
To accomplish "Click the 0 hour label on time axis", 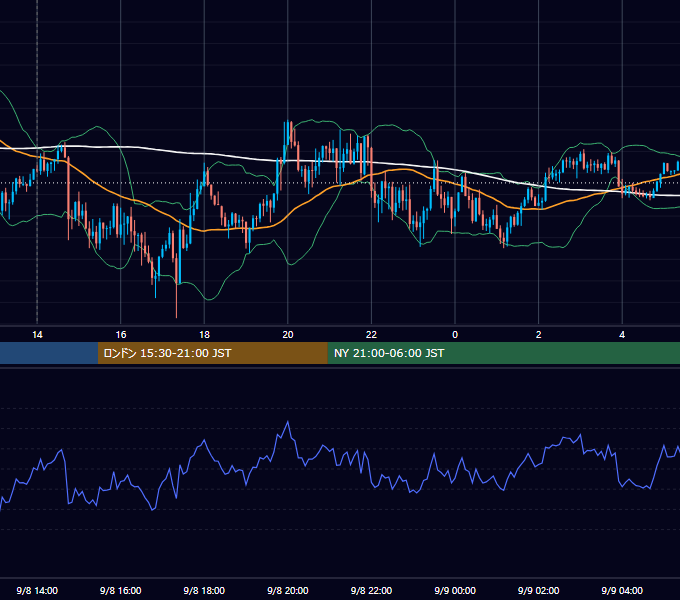I will pos(455,335).
